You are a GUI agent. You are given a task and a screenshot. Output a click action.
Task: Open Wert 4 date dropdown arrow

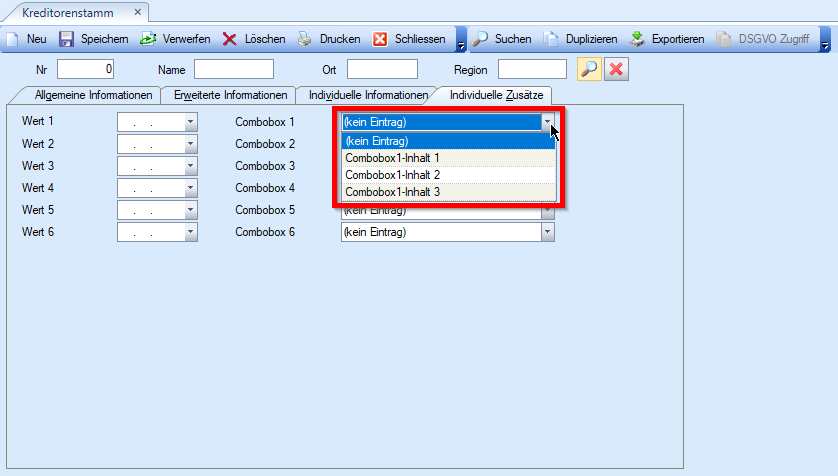191,188
